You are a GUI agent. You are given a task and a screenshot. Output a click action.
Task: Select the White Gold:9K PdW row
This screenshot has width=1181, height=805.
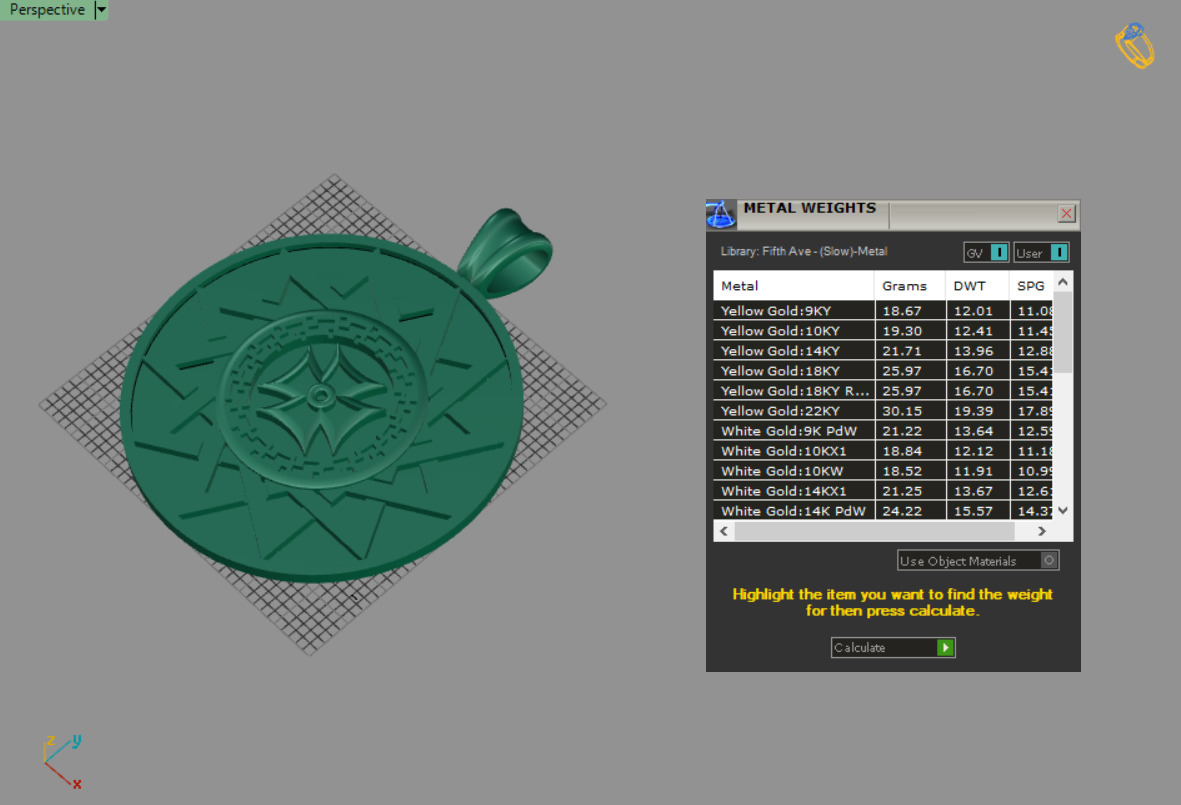click(883, 431)
